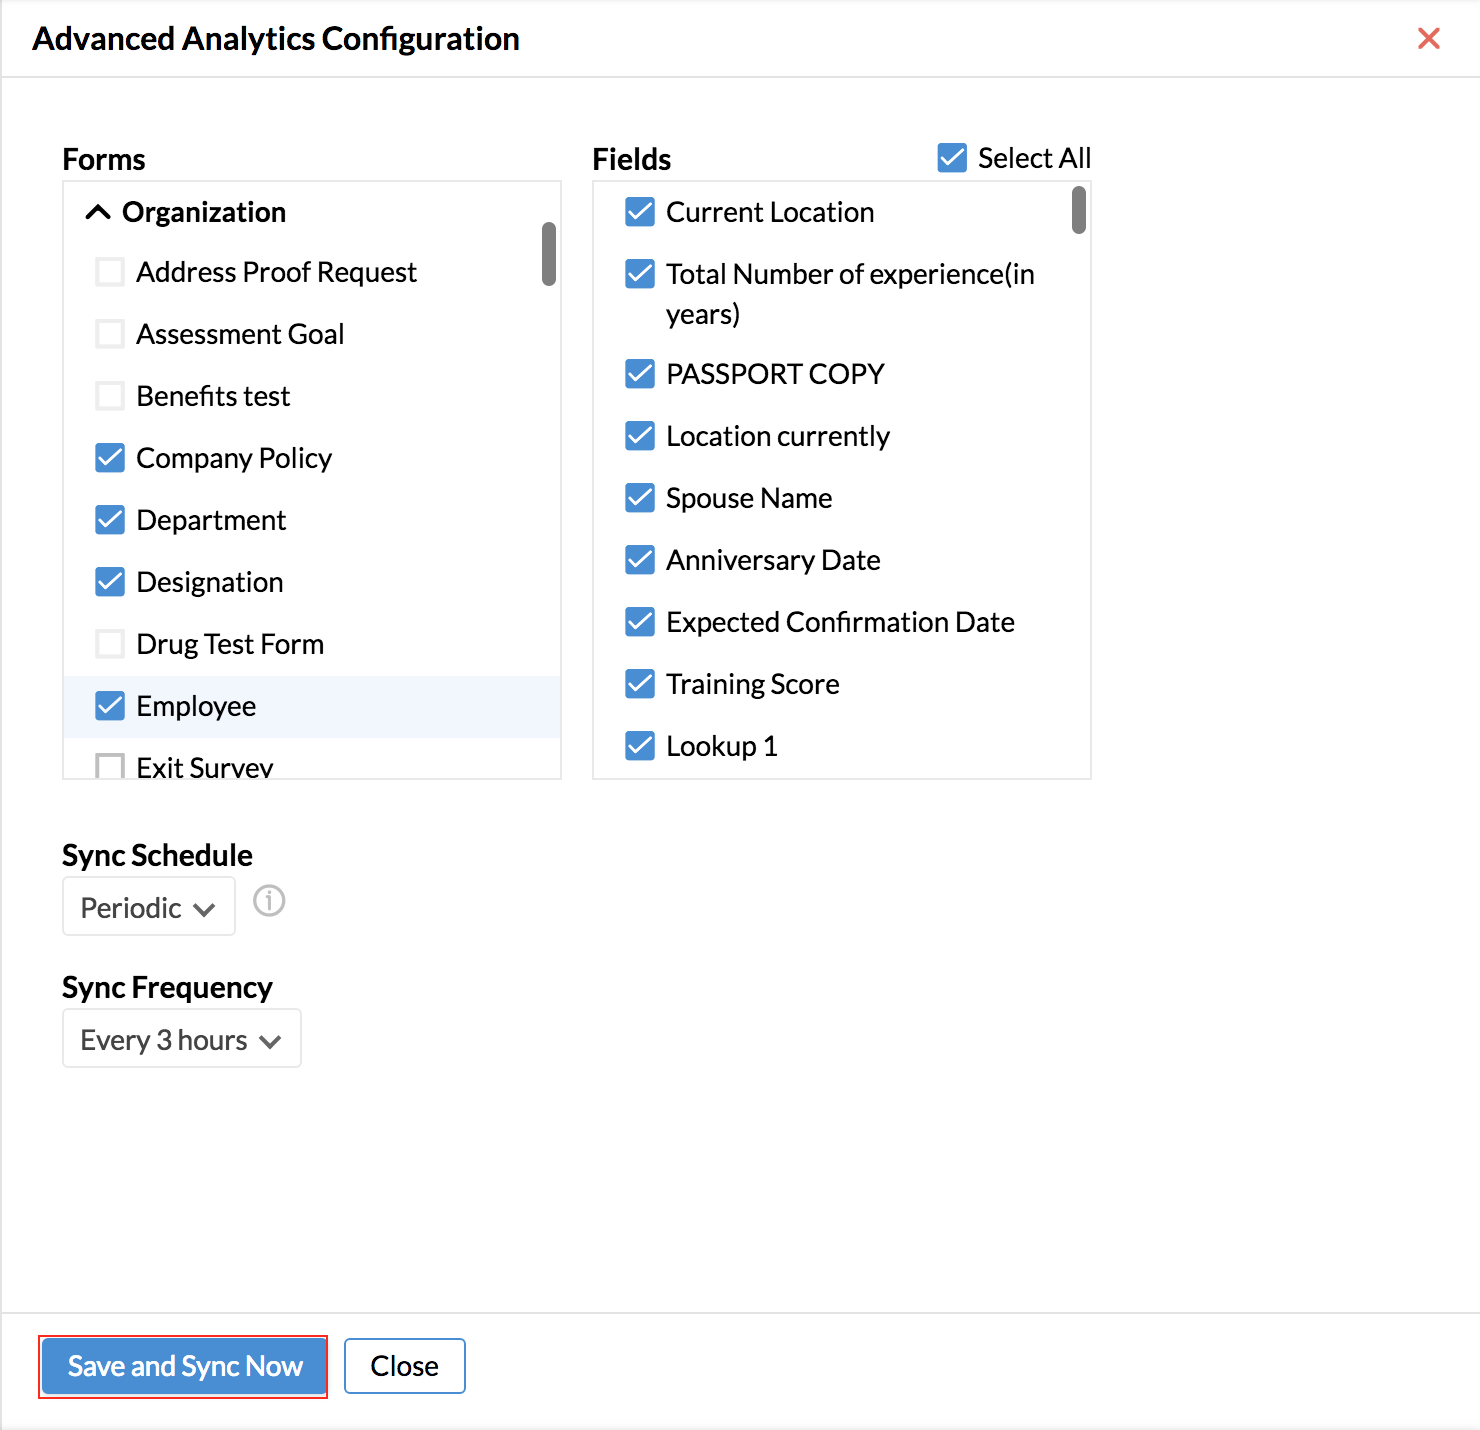Check the Exit Survey form
Viewport: 1480px width, 1430px height.
click(x=110, y=766)
